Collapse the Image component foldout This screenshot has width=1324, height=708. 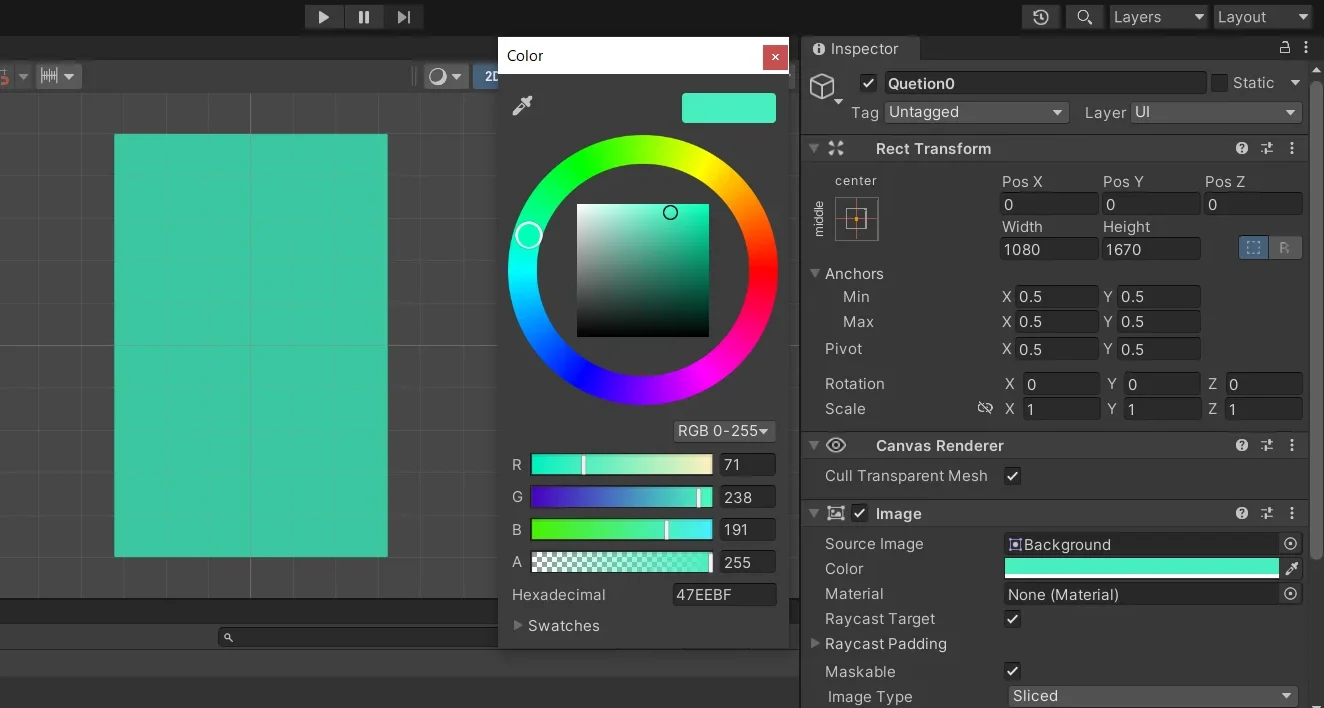pos(814,513)
